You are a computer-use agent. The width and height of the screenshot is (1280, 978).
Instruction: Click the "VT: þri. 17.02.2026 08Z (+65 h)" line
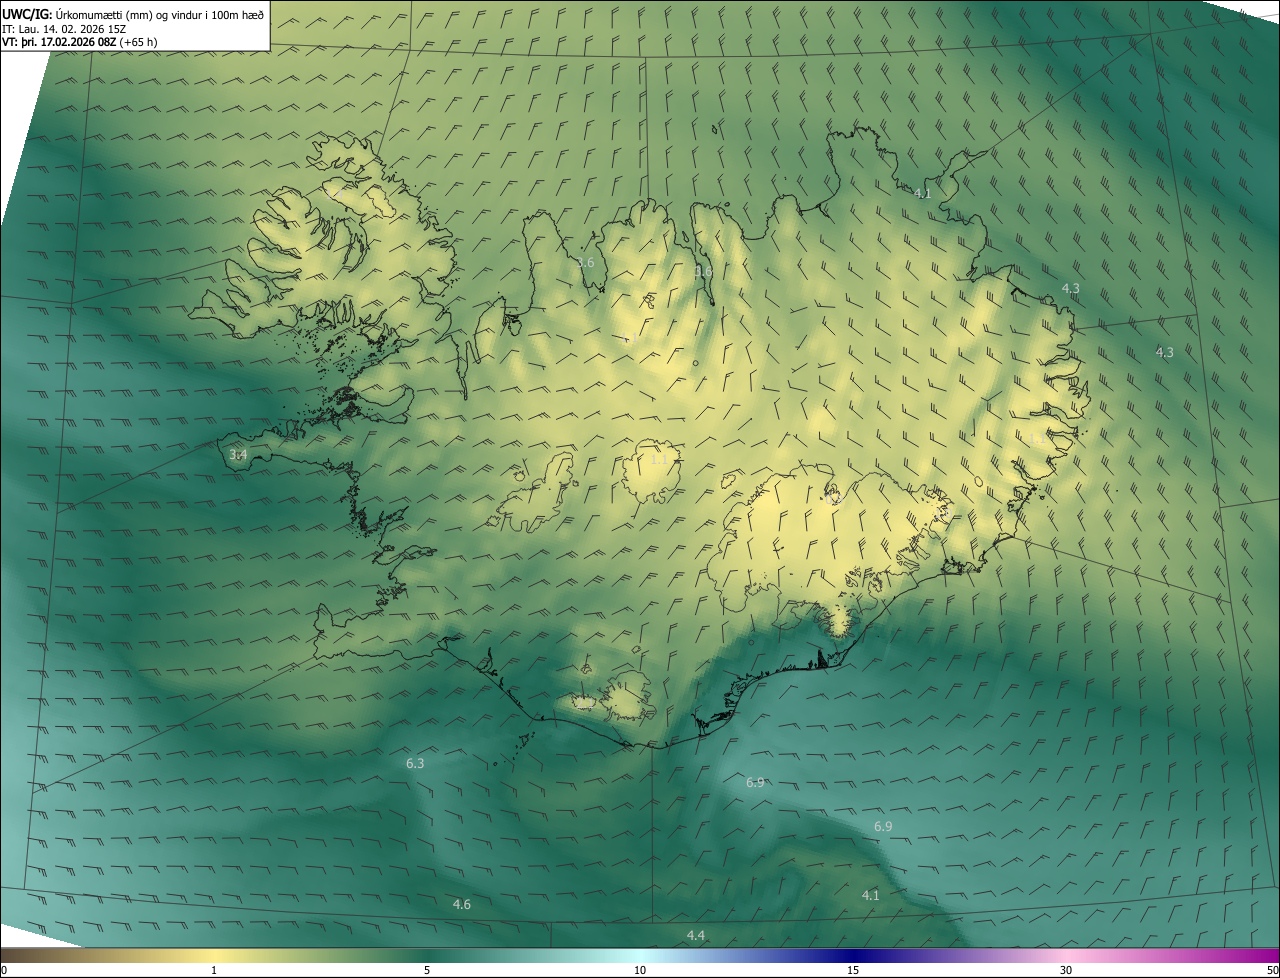coord(80,42)
